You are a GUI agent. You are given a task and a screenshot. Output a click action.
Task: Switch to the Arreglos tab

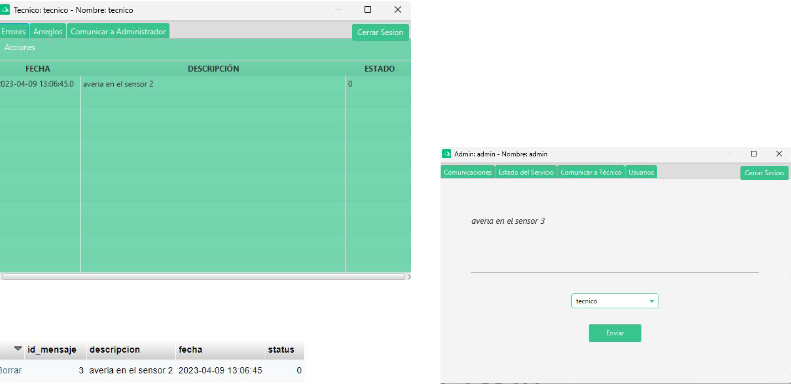[48, 31]
